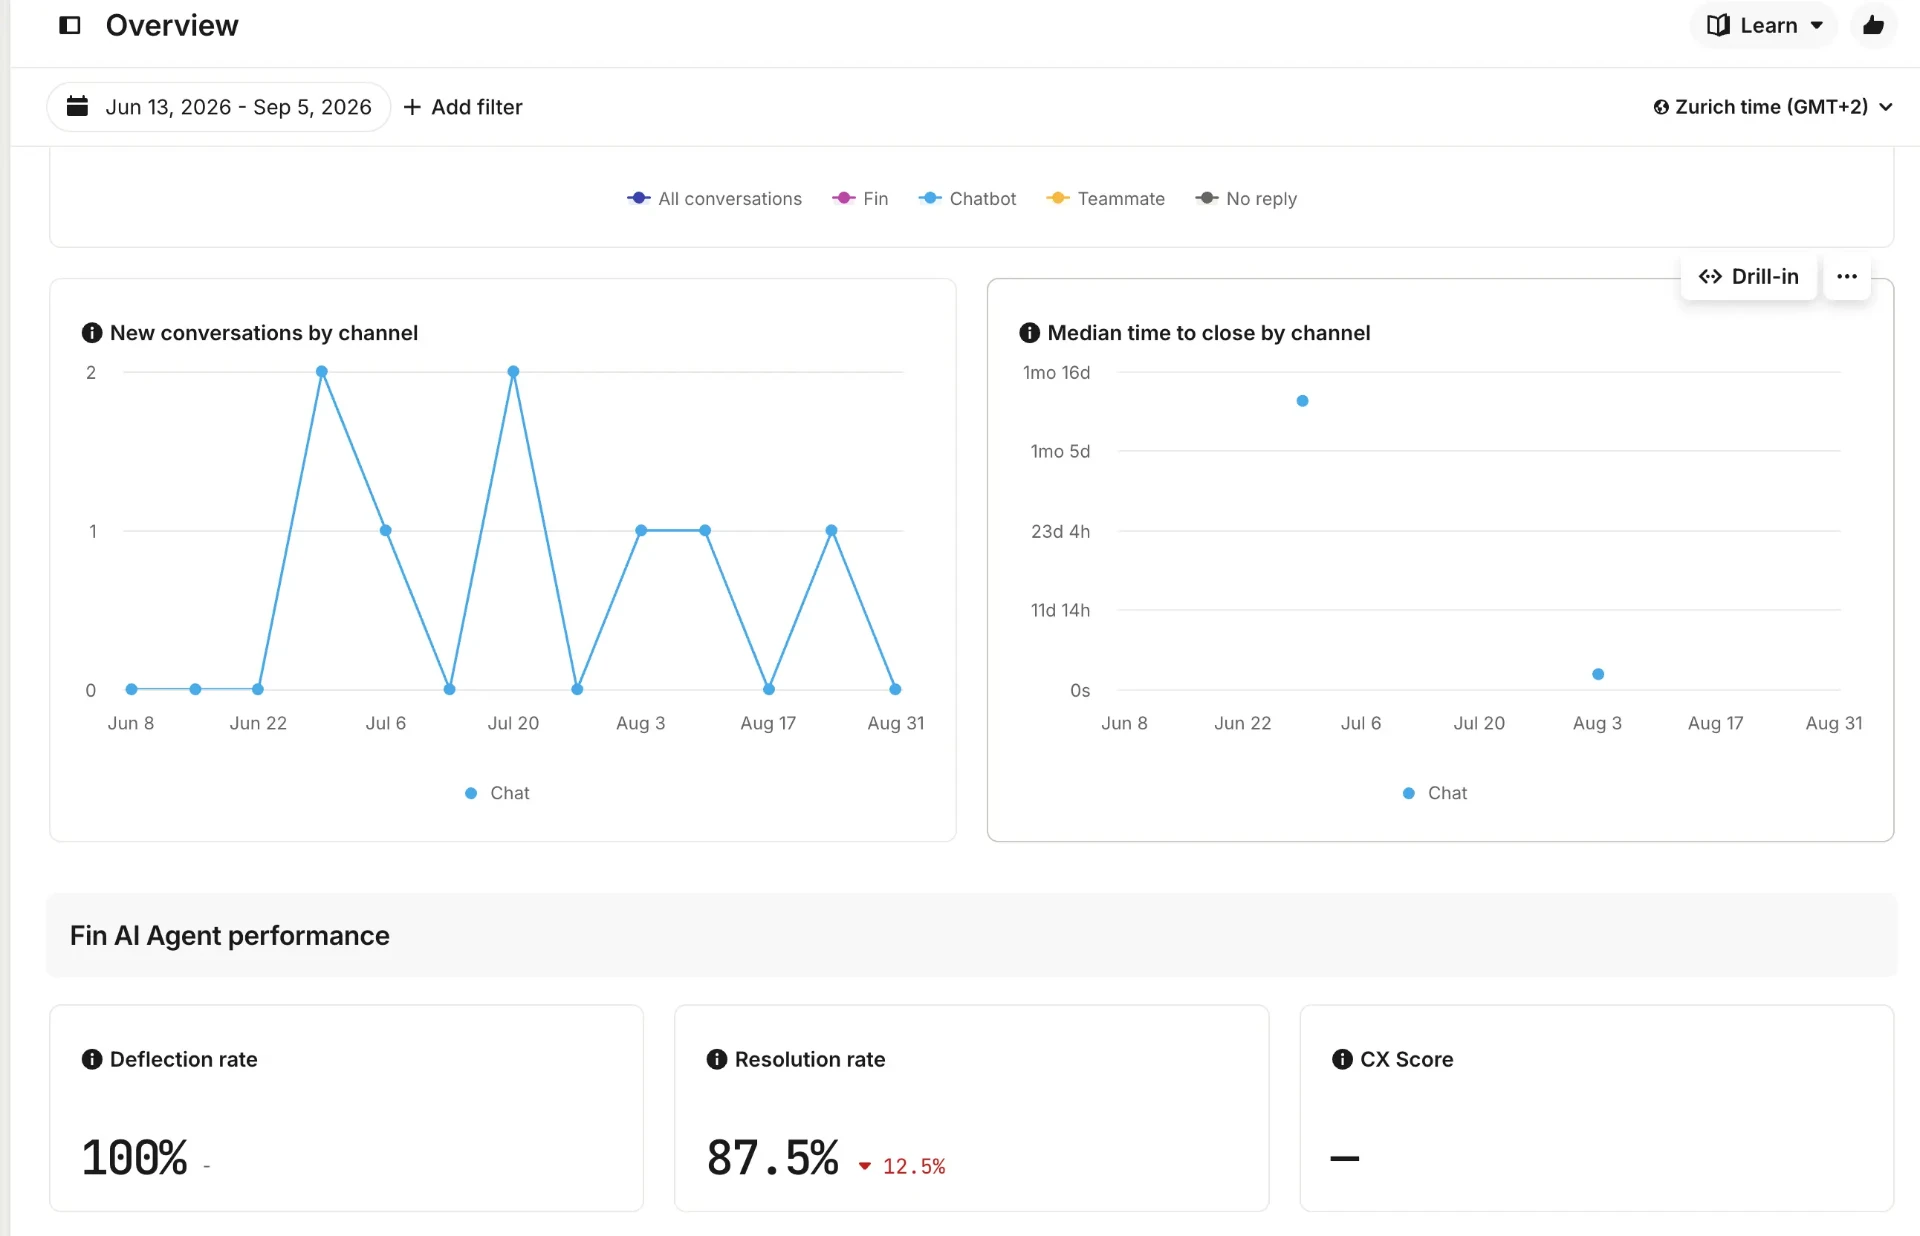The height and width of the screenshot is (1236, 1920).
Task: Click the Median time to close by channel title
Action: click(1209, 333)
